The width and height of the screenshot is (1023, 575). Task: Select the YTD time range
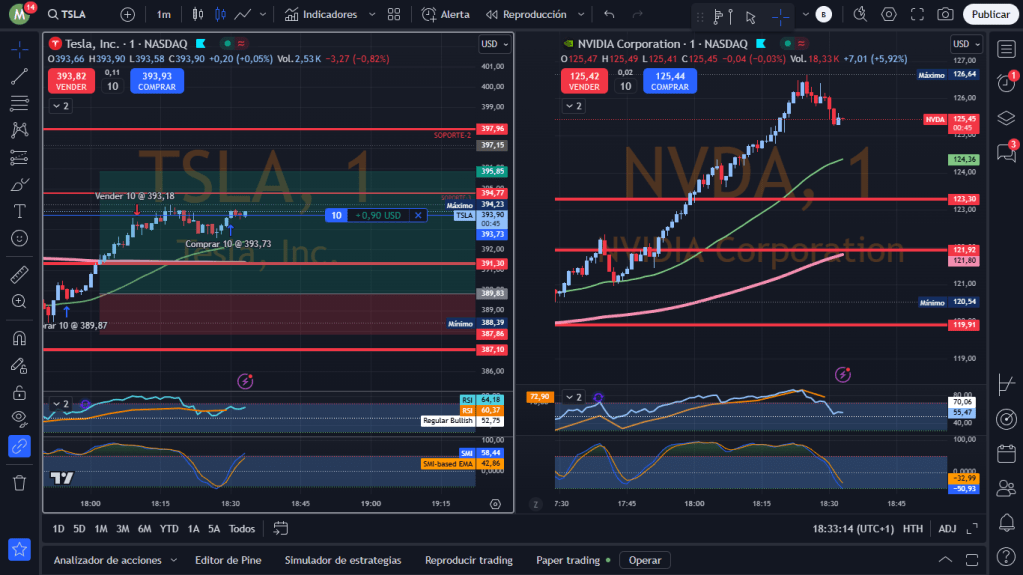(x=169, y=529)
